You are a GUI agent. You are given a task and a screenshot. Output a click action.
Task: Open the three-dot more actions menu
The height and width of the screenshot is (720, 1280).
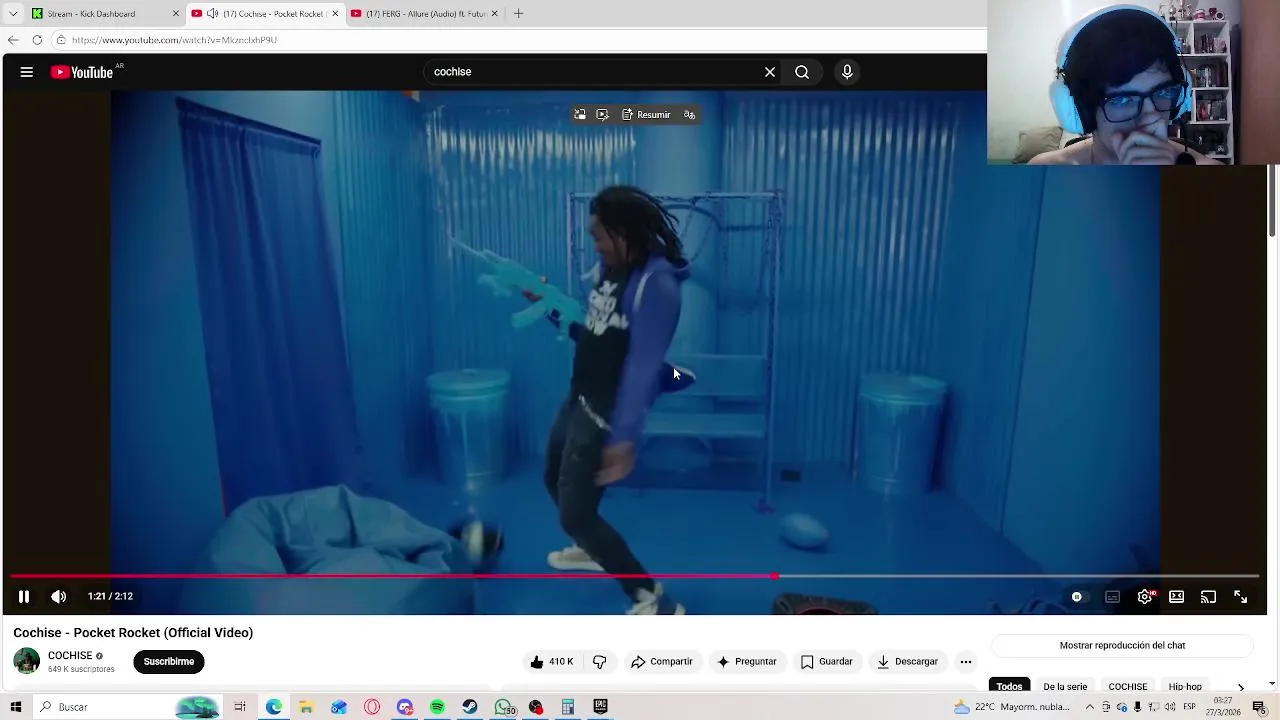click(x=966, y=662)
